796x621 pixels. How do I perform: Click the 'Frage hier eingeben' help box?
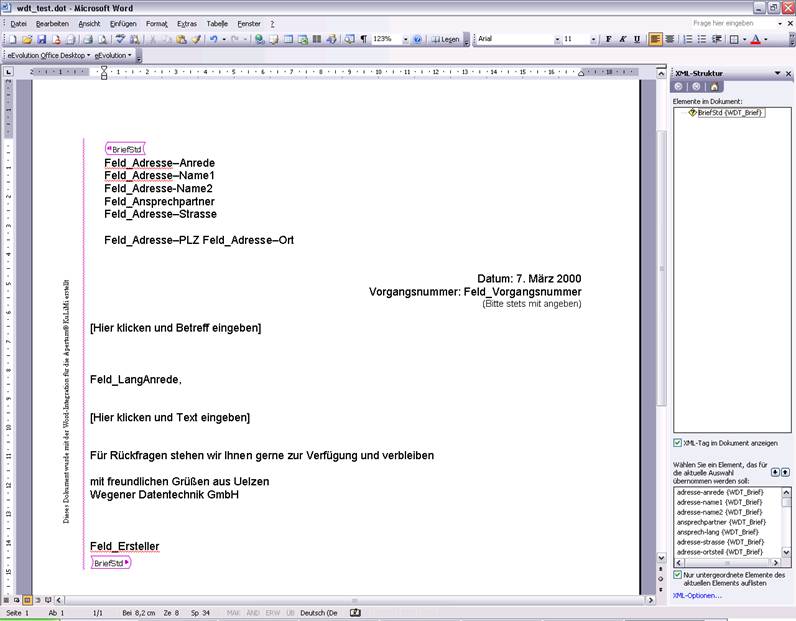pos(733,23)
